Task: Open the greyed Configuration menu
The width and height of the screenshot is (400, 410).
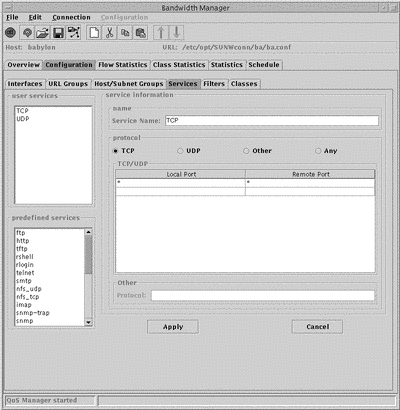Action: click(124, 17)
